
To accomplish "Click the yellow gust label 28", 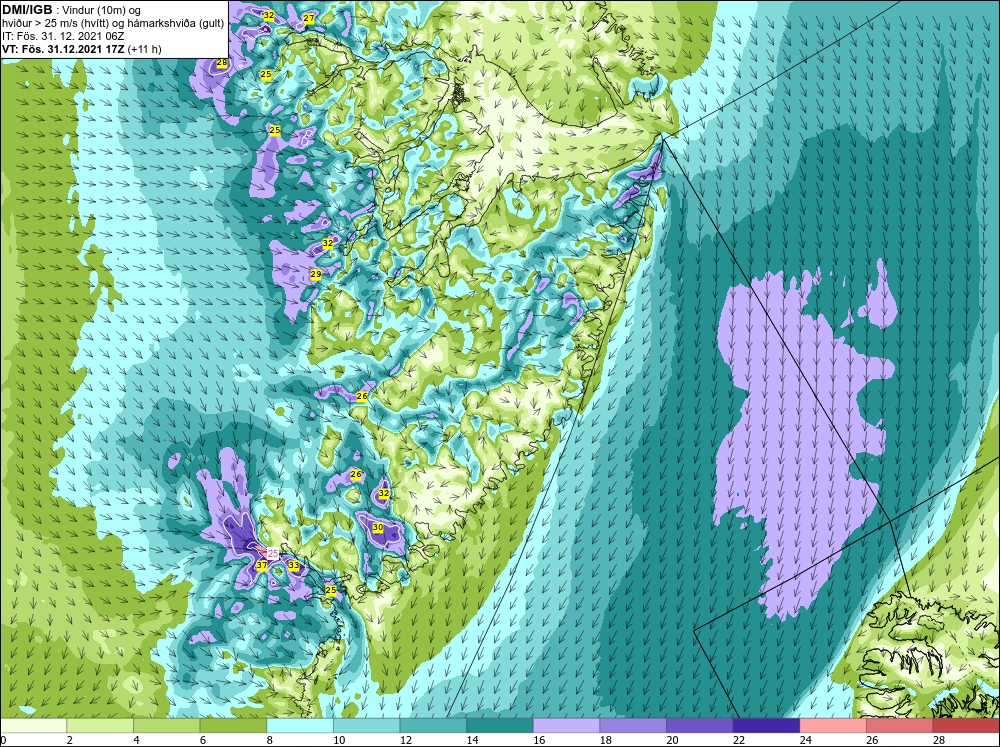I will pos(222,63).
